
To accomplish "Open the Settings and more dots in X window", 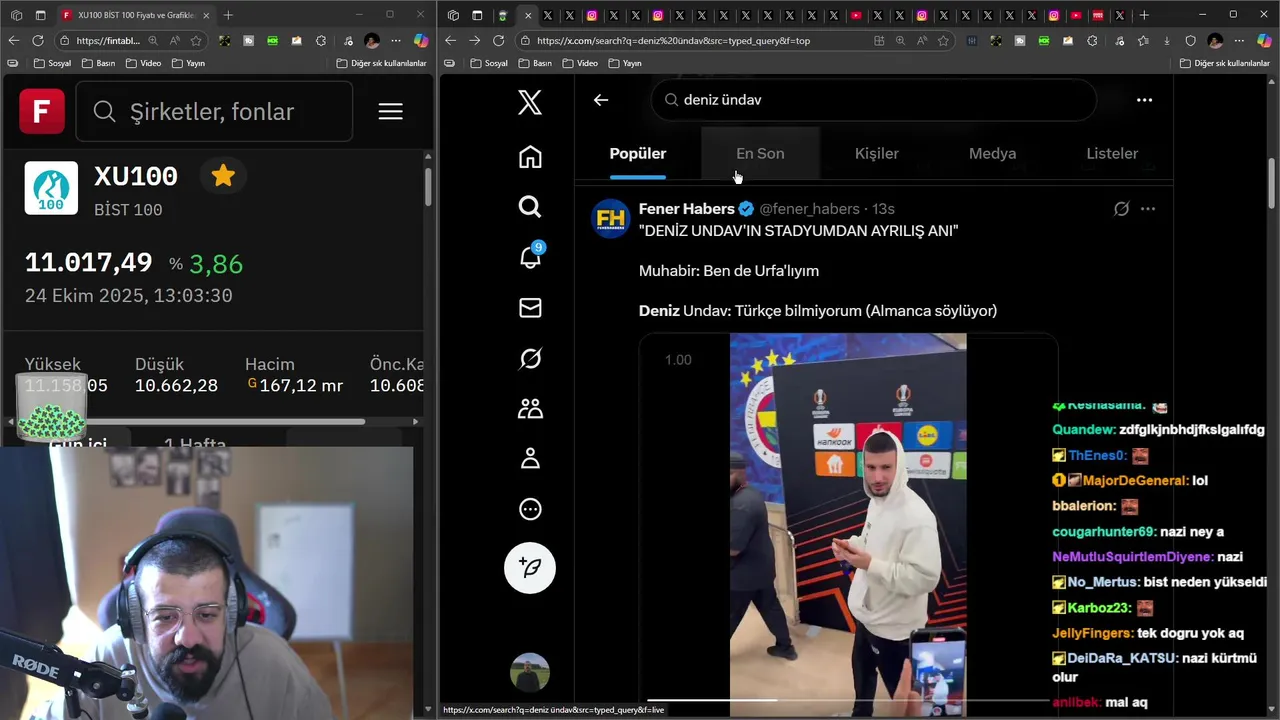I will coord(1239,41).
